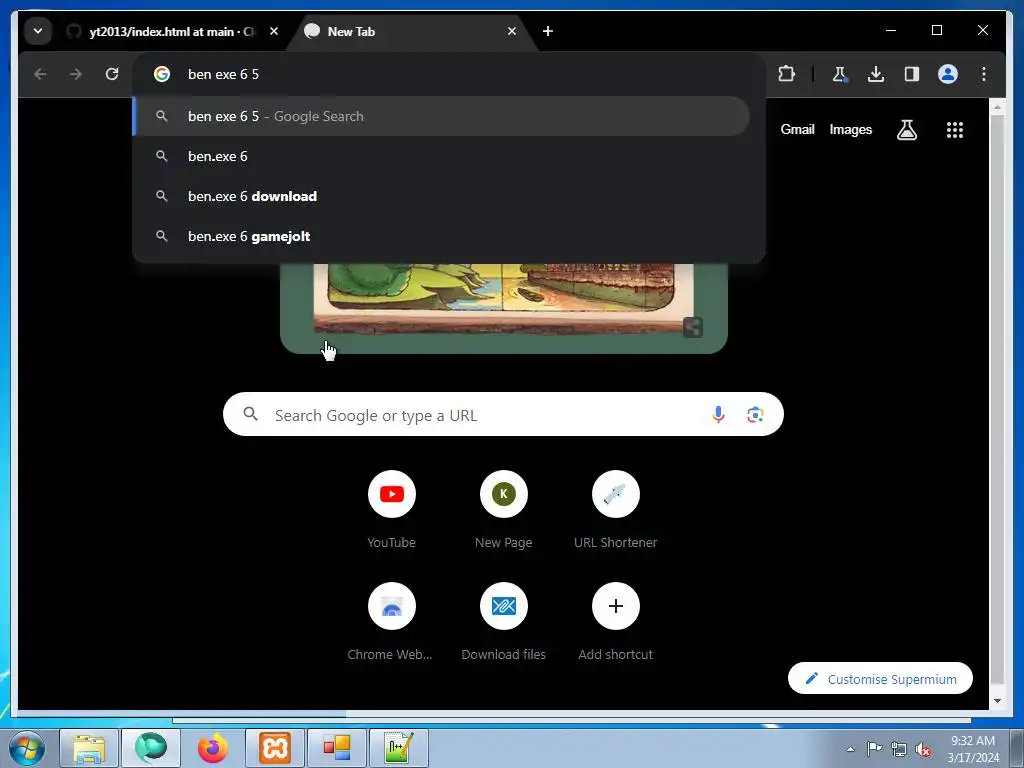This screenshot has width=1024, height=768.
Task: Open a new browser tab with plus
Action: pos(548,31)
